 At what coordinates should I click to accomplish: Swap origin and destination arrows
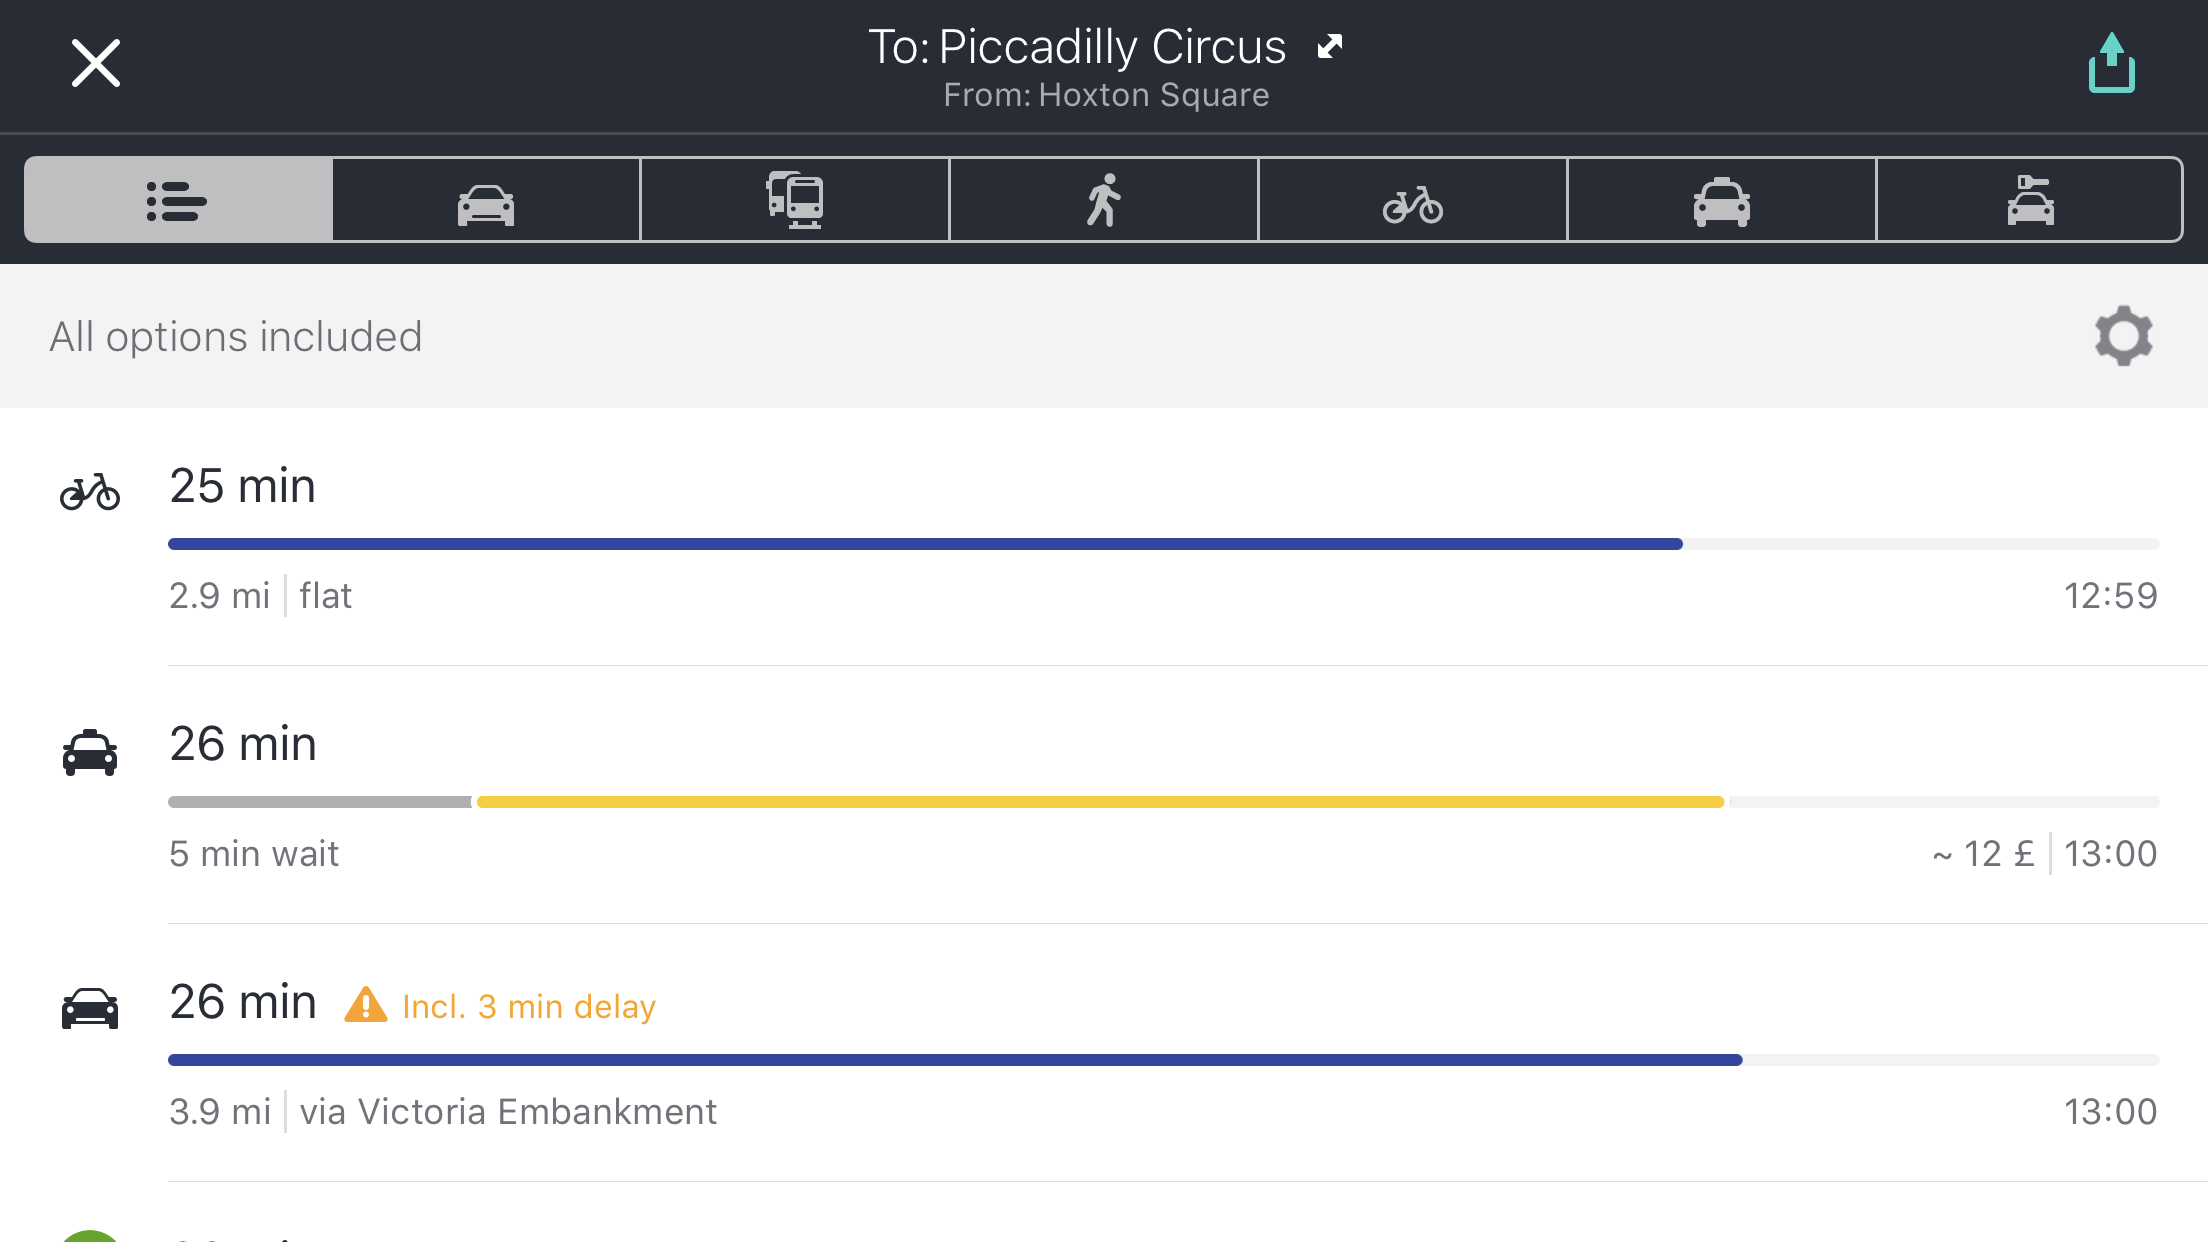1330,47
